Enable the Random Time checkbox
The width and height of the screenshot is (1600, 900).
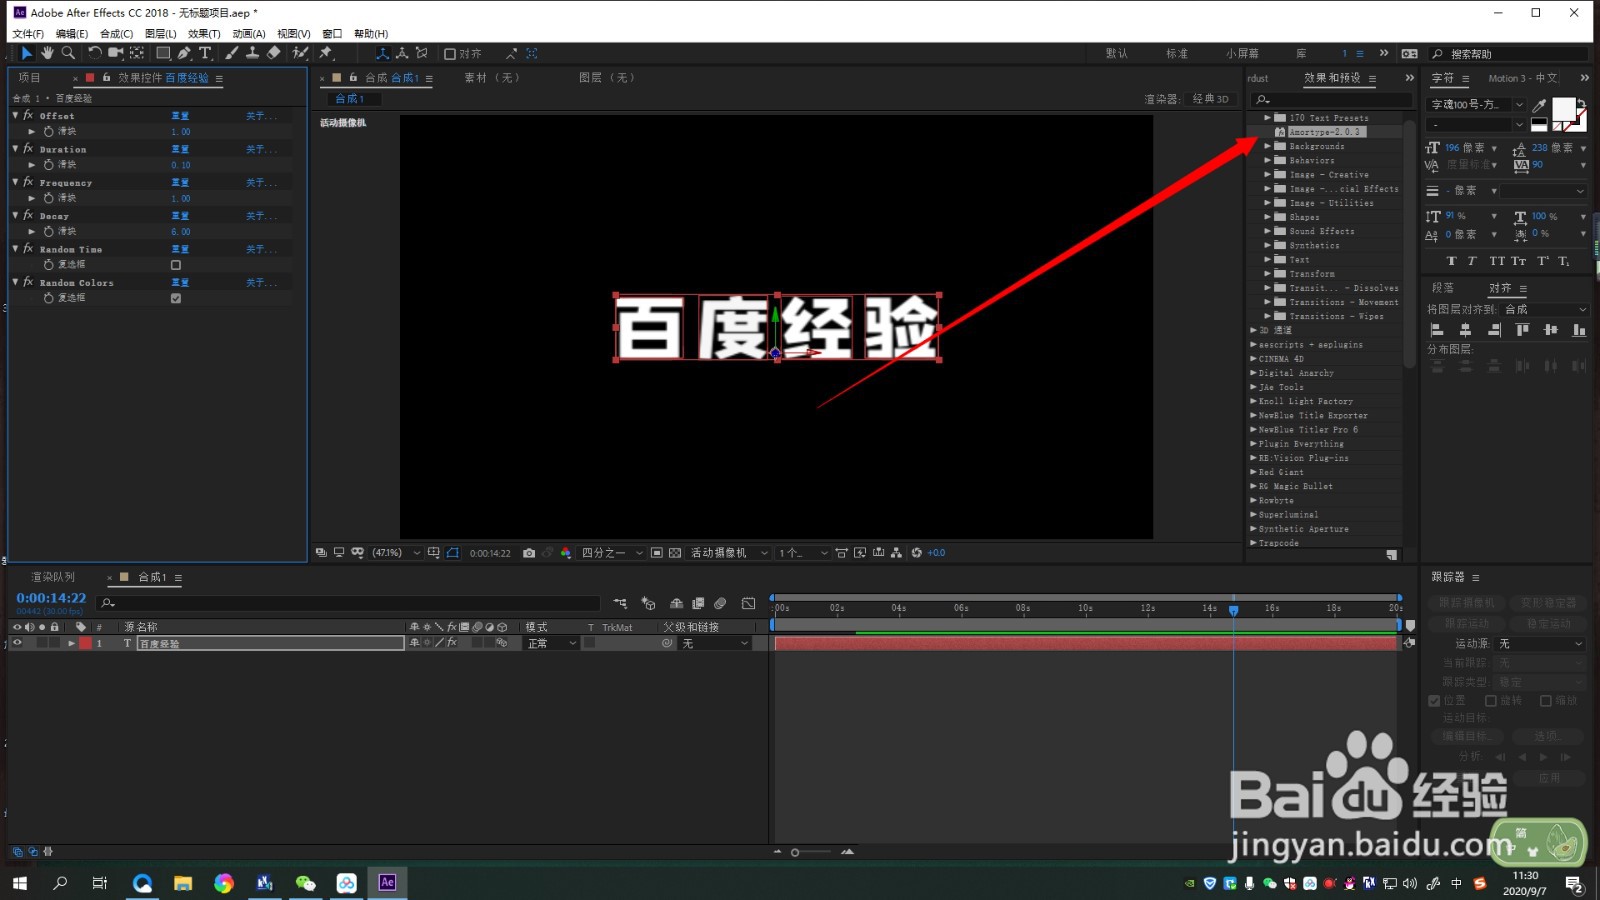click(x=176, y=264)
